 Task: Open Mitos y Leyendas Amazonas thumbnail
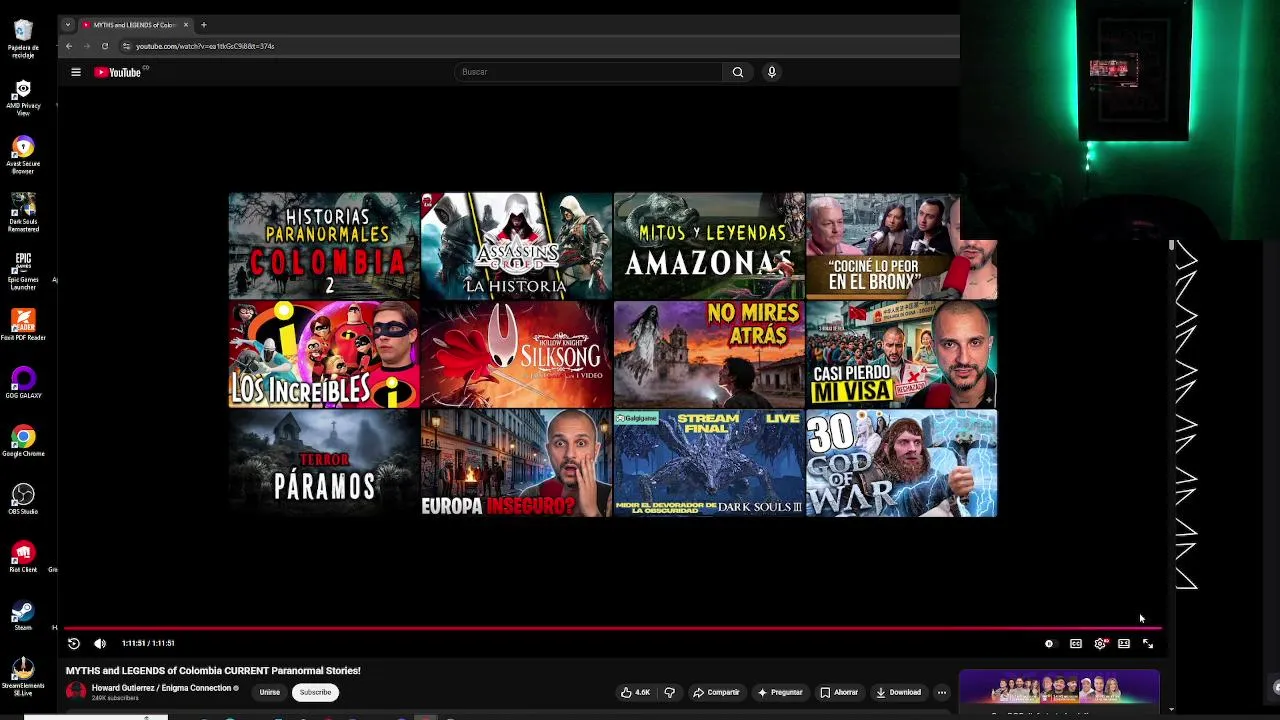(x=709, y=246)
